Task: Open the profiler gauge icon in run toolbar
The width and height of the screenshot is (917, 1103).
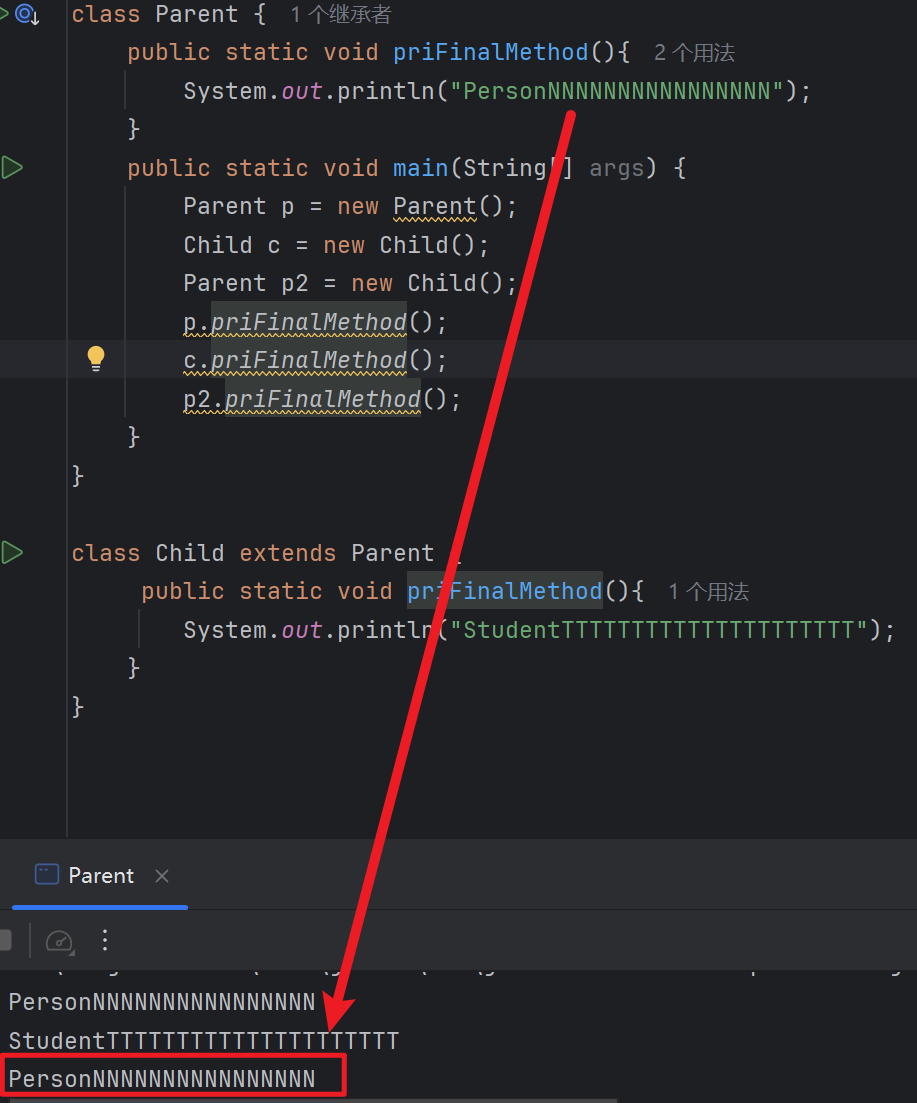Action: point(60,940)
